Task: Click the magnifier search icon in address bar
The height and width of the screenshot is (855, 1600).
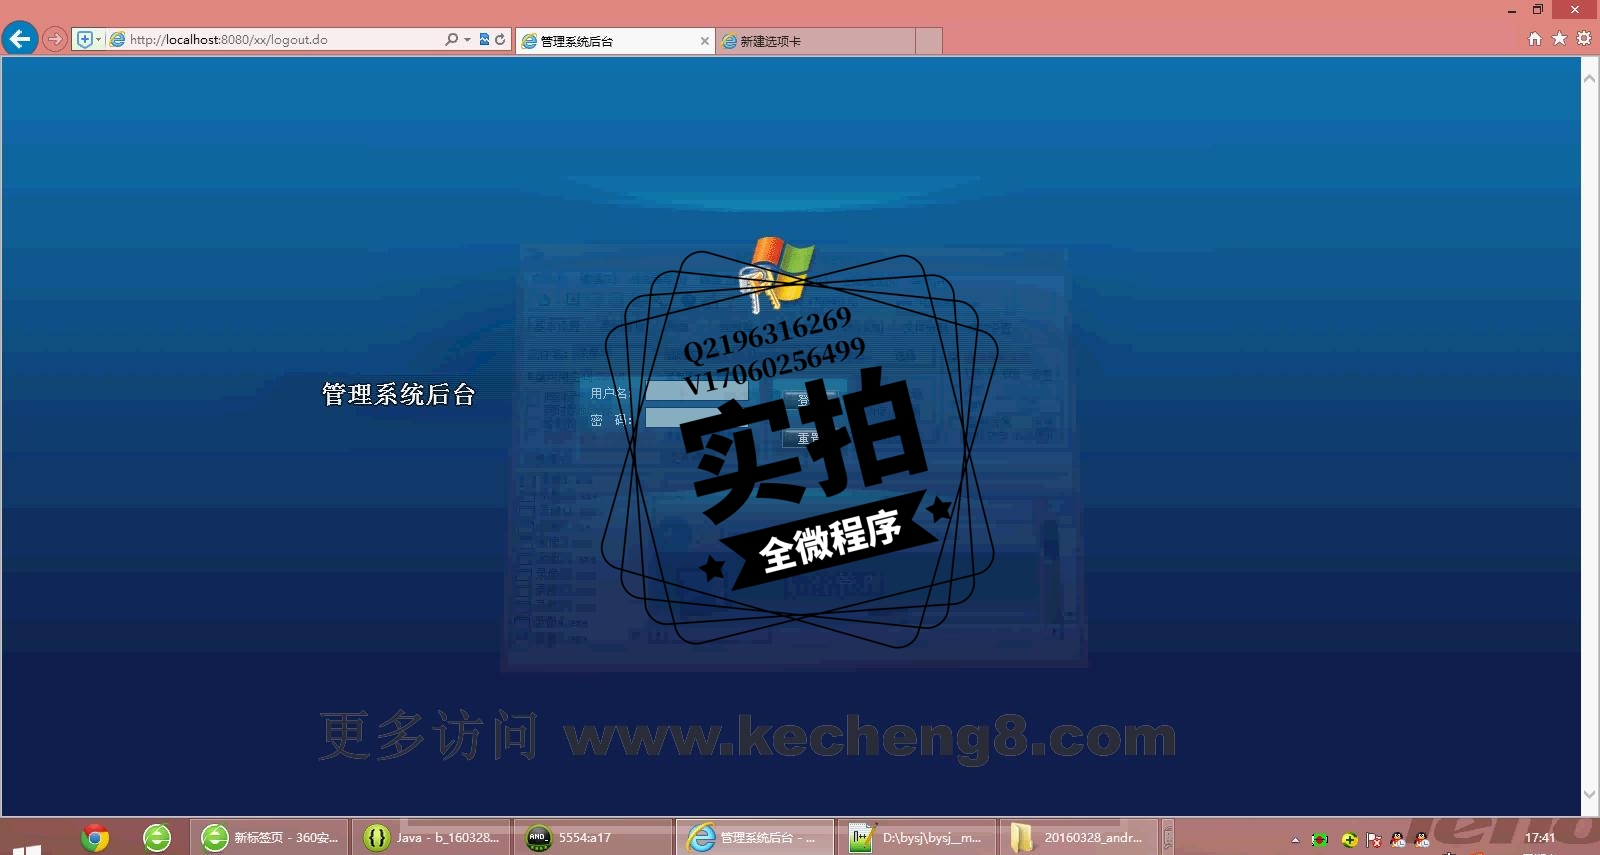Action: tap(451, 39)
